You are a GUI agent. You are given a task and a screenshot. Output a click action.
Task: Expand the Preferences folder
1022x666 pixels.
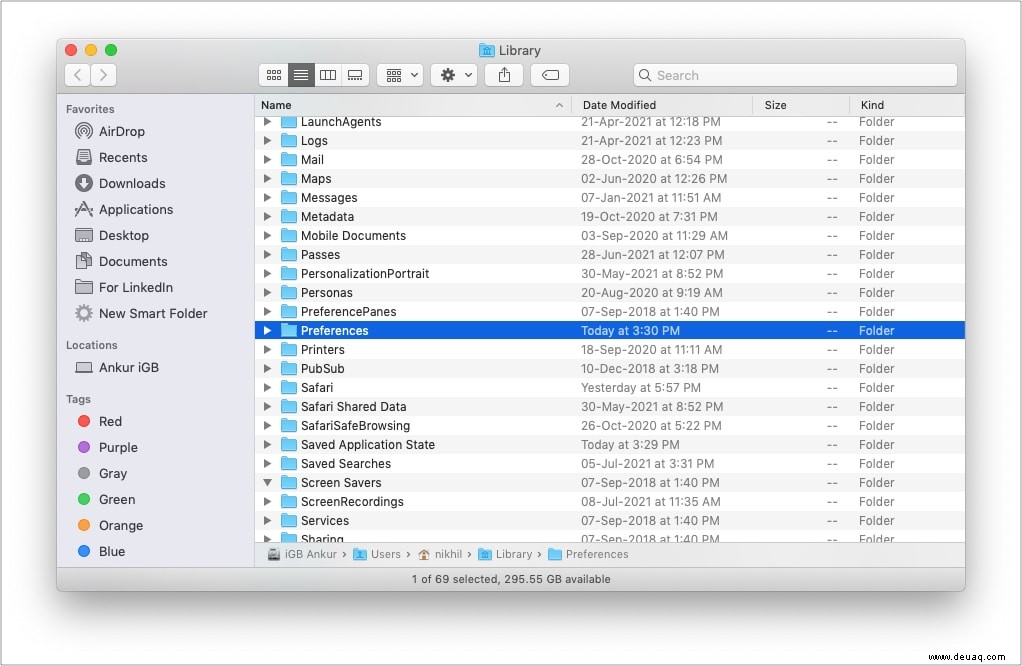click(267, 331)
